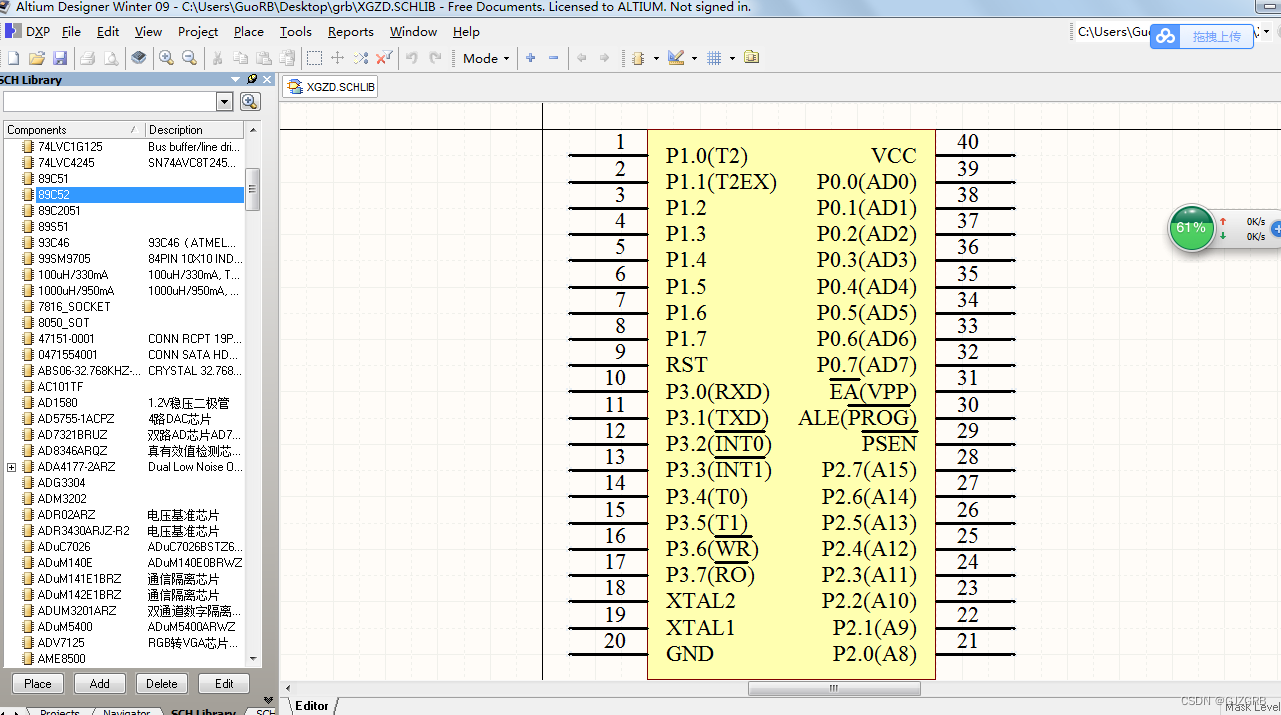Viewport: 1281px width, 715px height.
Task: Create a new document from the toolbar
Action: pos(13,58)
